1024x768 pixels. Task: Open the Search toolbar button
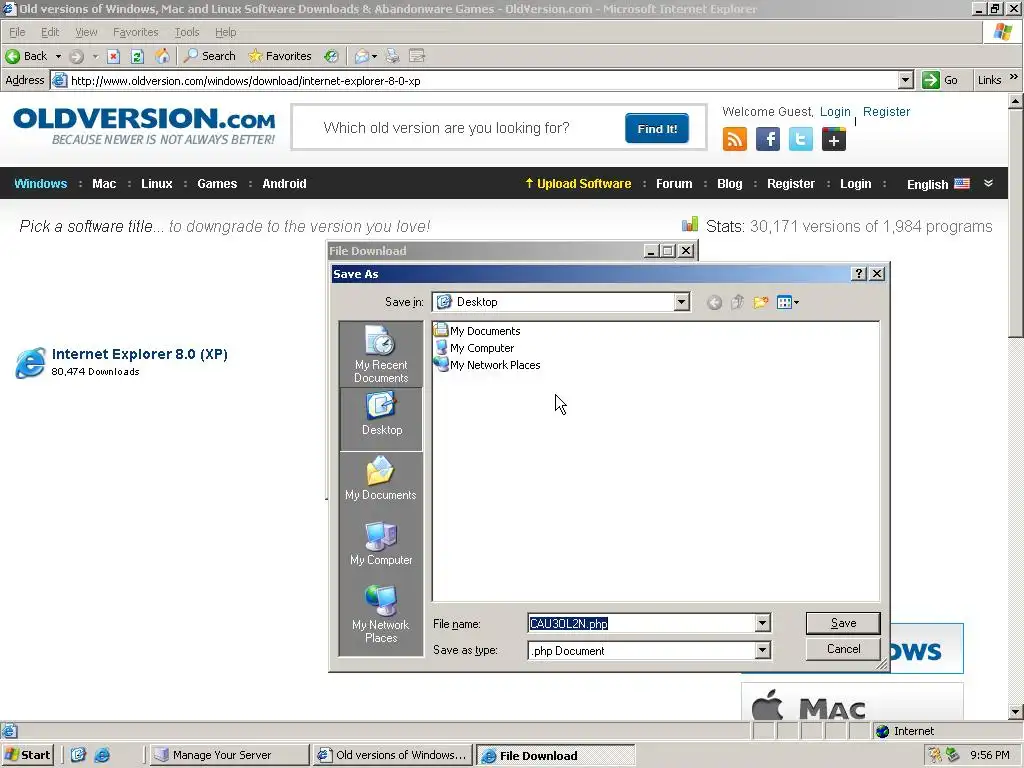click(x=210, y=56)
